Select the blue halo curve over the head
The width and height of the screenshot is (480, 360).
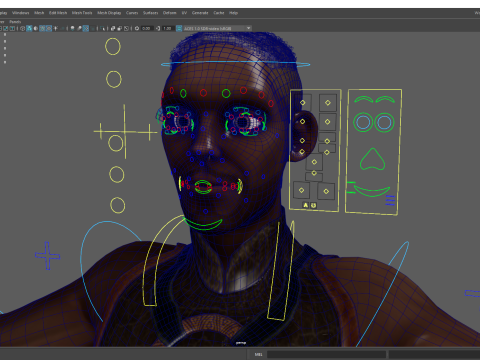[x=235, y=64]
